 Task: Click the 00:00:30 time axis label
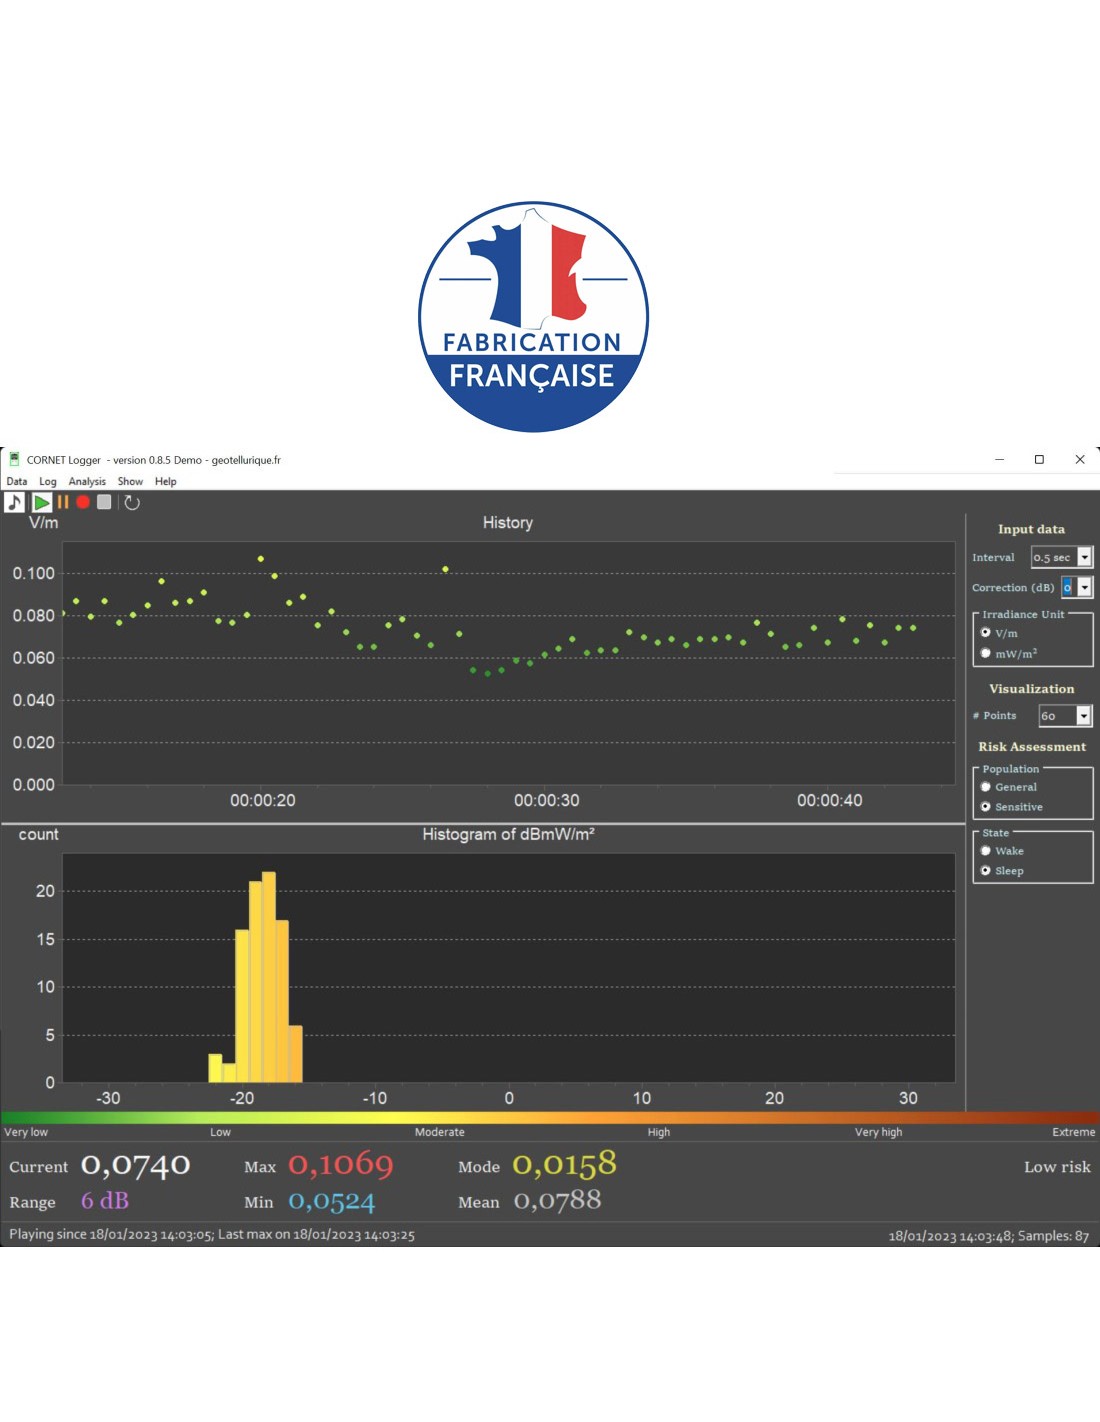(x=546, y=800)
